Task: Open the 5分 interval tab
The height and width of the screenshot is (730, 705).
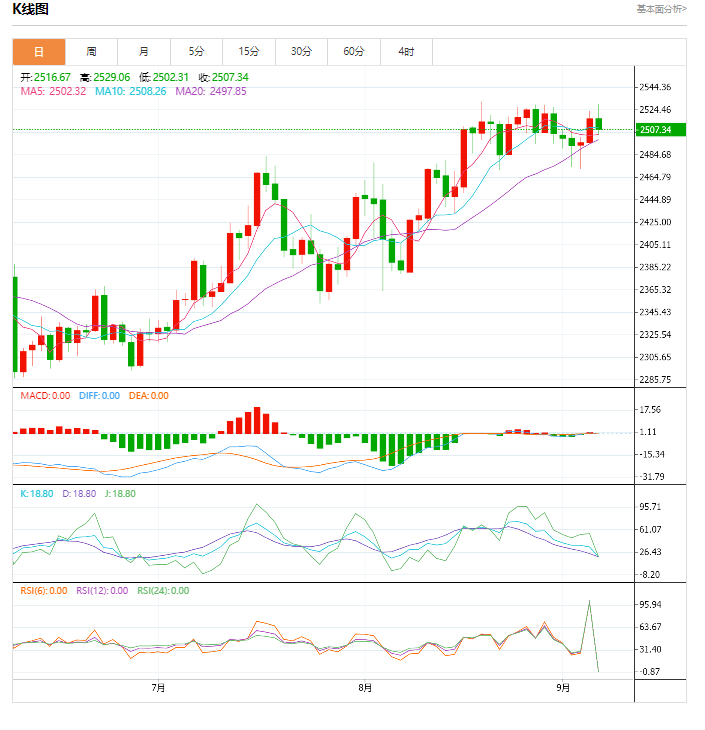Action: coord(197,52)
